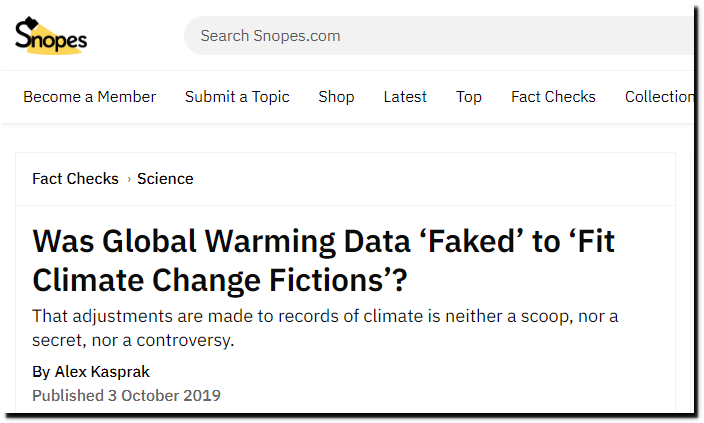Click the Science breadcrumb category
Screen dimensions: 704x423
[x=165, y=179]
